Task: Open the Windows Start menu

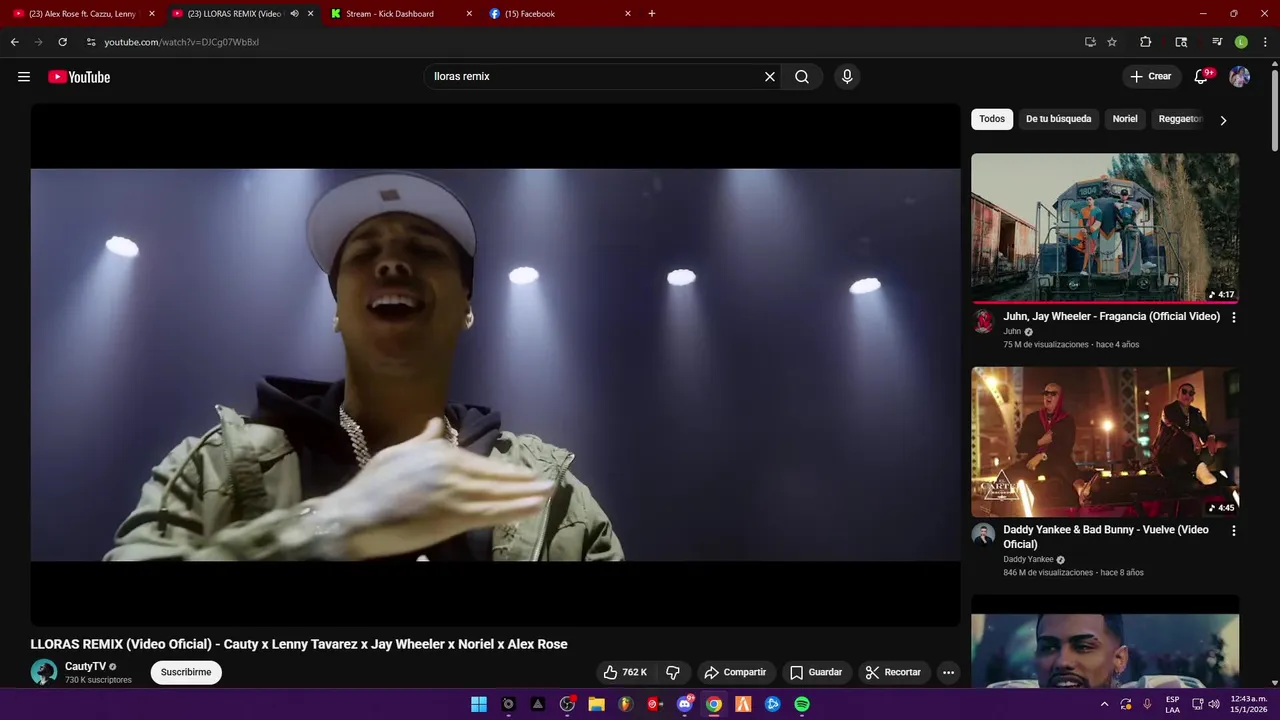Action: (x=479, y=704)
